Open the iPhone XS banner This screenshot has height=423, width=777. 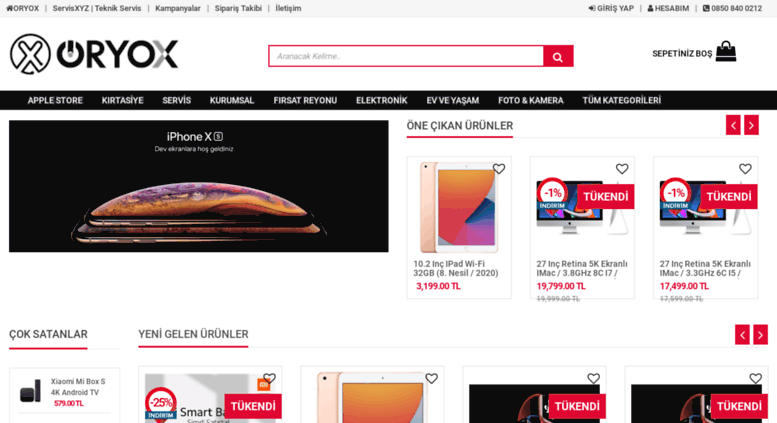199,186
